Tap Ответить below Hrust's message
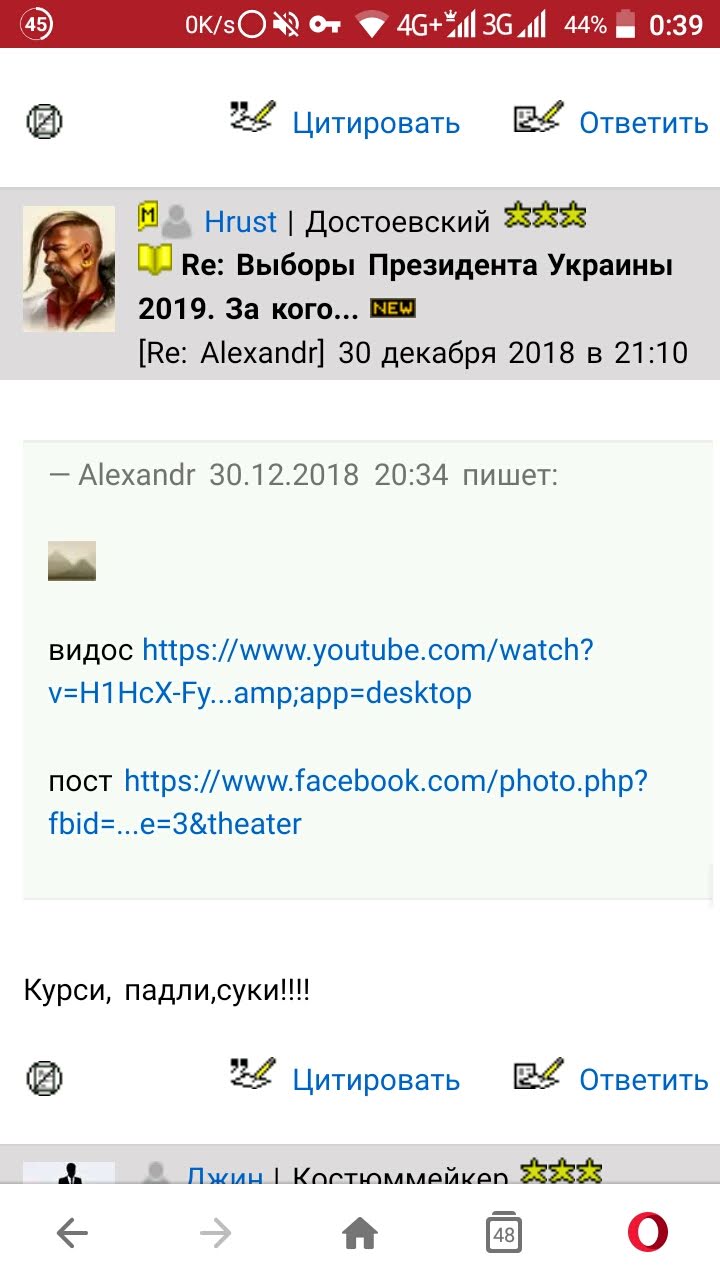This screenshot has width=720, height=1280. pyautogui.click(x=644, y=1080)
